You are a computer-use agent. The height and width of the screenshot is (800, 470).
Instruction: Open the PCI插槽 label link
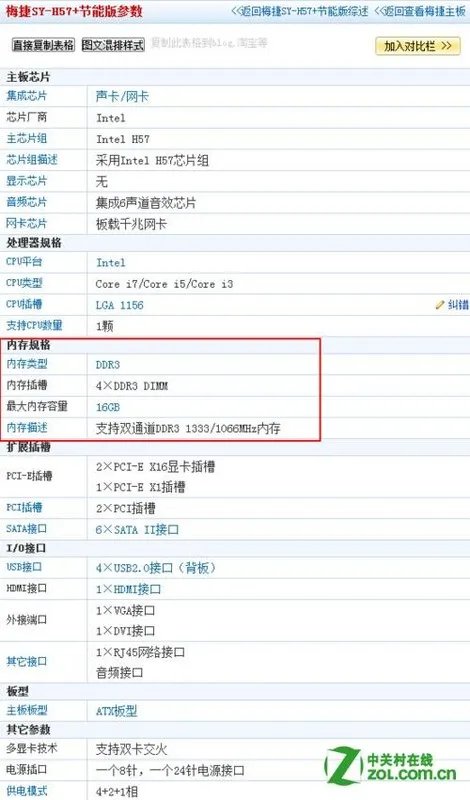coord(24,508)
